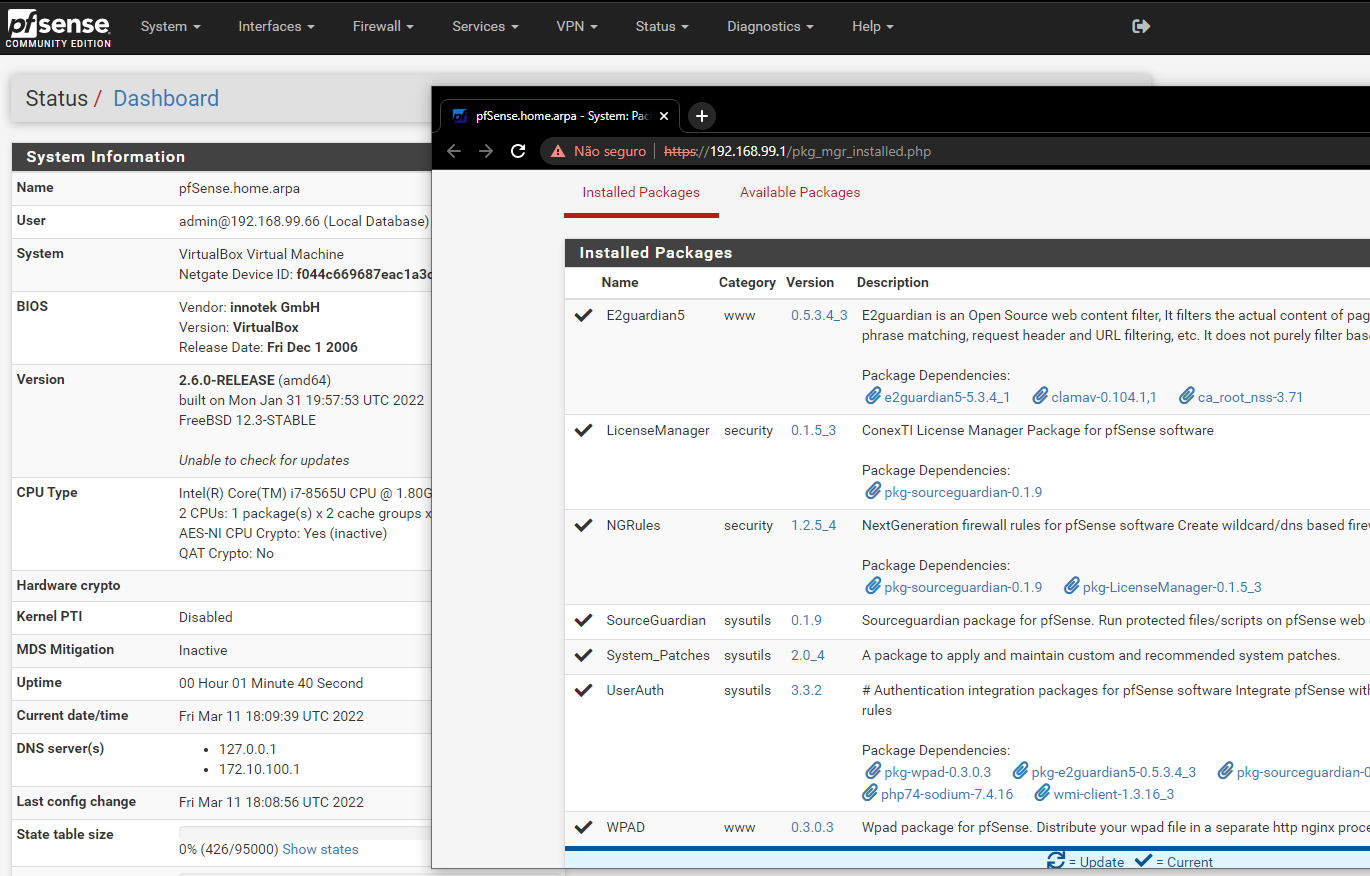Click the checkmark icon beside SourceGuardian
Viewport: 1370px width, 876px height.
[583, 620]
